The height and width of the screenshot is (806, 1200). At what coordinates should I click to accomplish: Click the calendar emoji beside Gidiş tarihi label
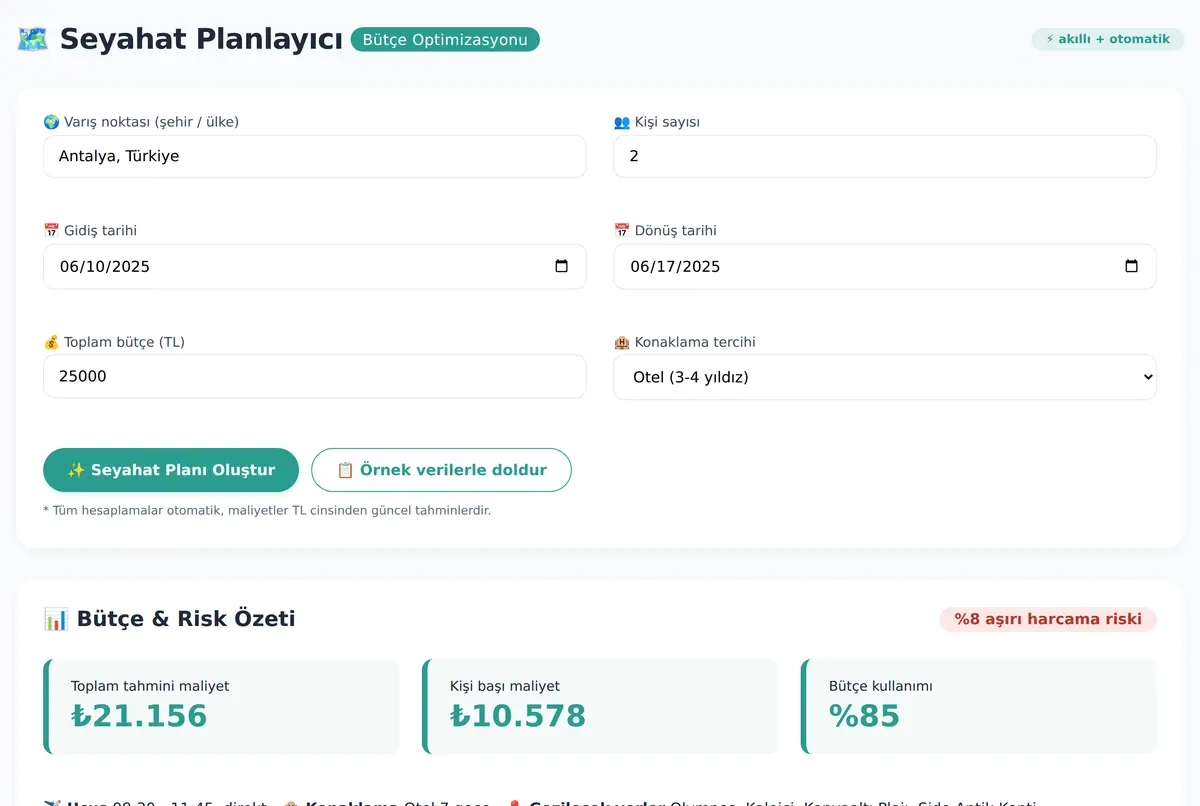tap(51, 231)
